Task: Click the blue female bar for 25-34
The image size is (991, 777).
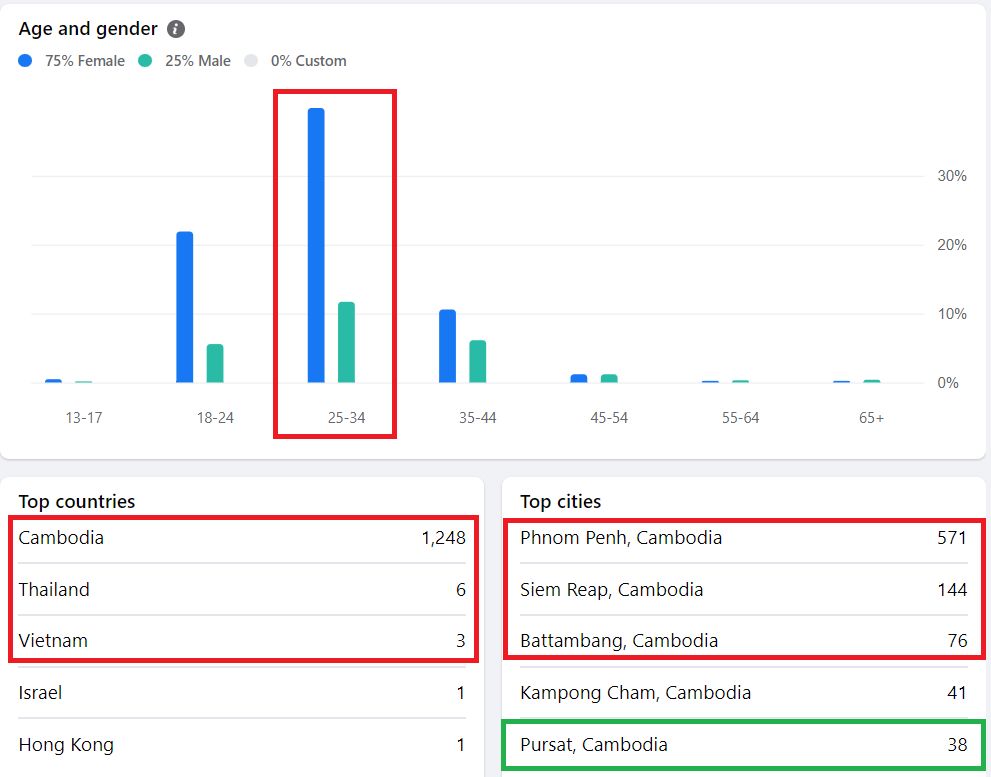Action: (316, 245)
